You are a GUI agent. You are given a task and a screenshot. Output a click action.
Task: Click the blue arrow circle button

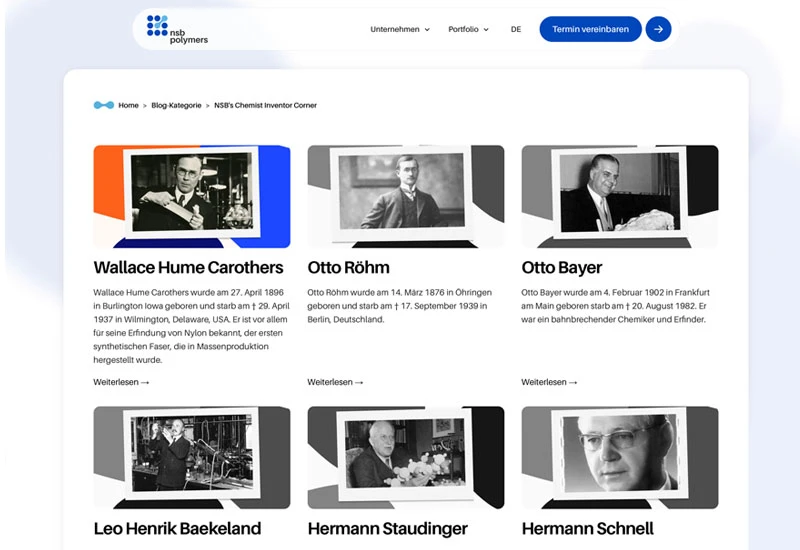[658, 29]
